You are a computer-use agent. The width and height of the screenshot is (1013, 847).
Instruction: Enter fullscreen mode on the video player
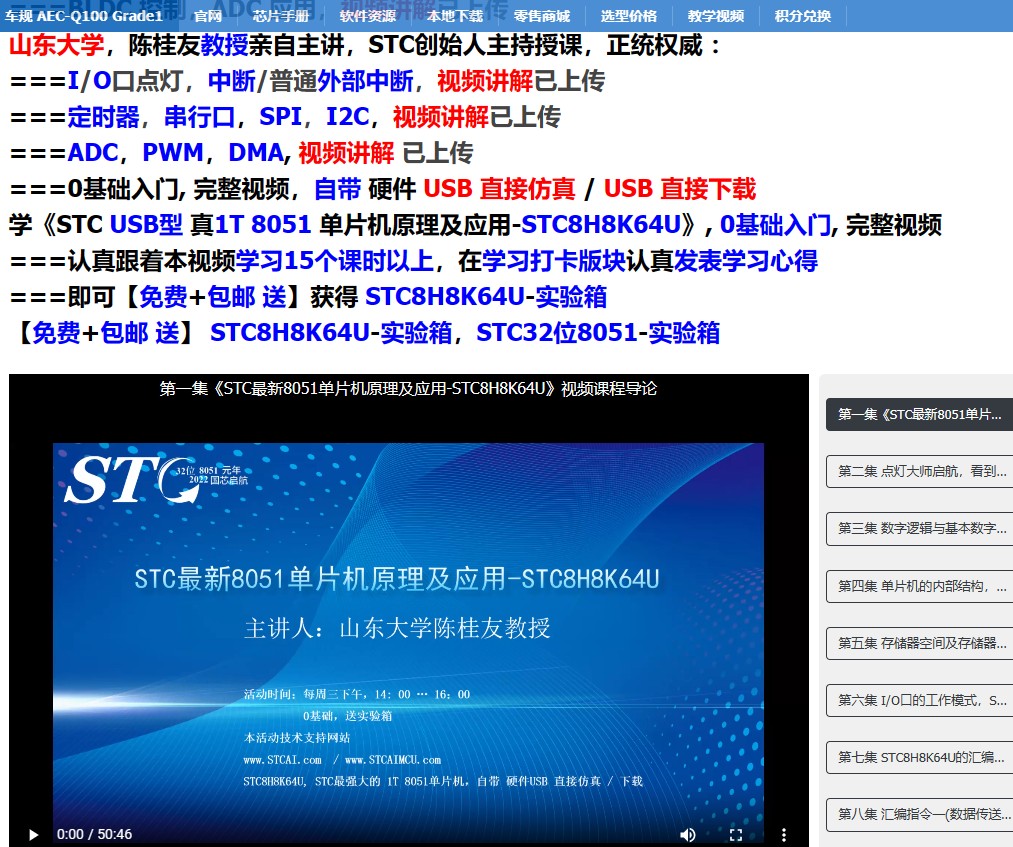tap(736, 835)
